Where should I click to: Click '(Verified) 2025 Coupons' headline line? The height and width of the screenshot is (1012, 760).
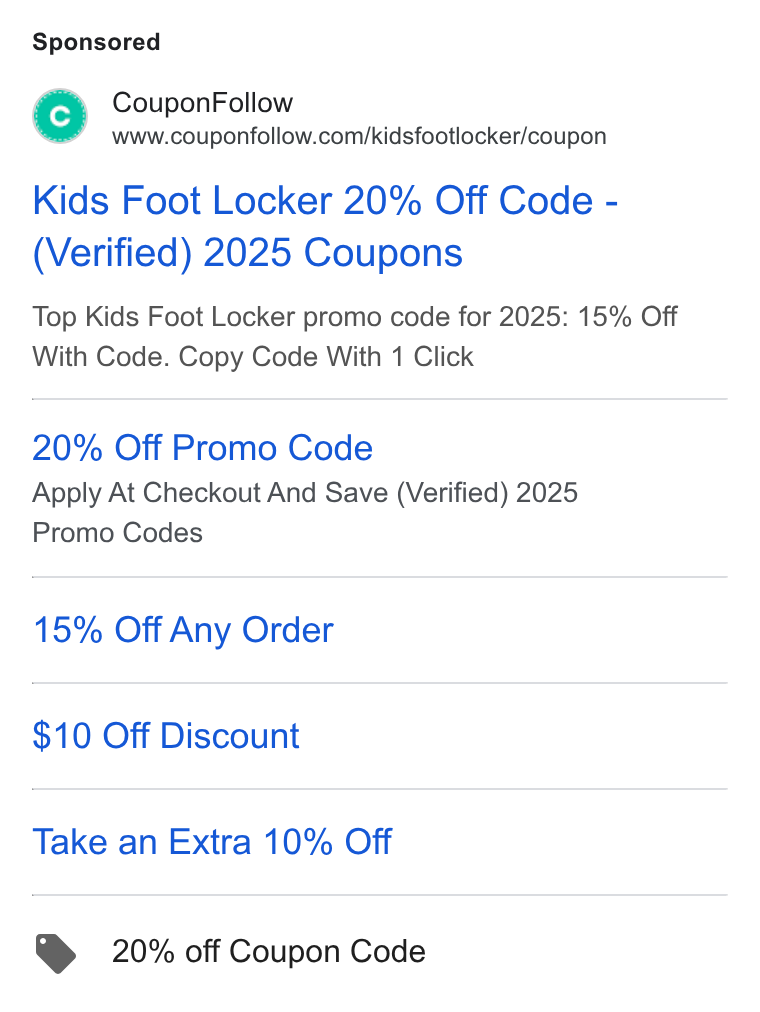coord(248,252)
